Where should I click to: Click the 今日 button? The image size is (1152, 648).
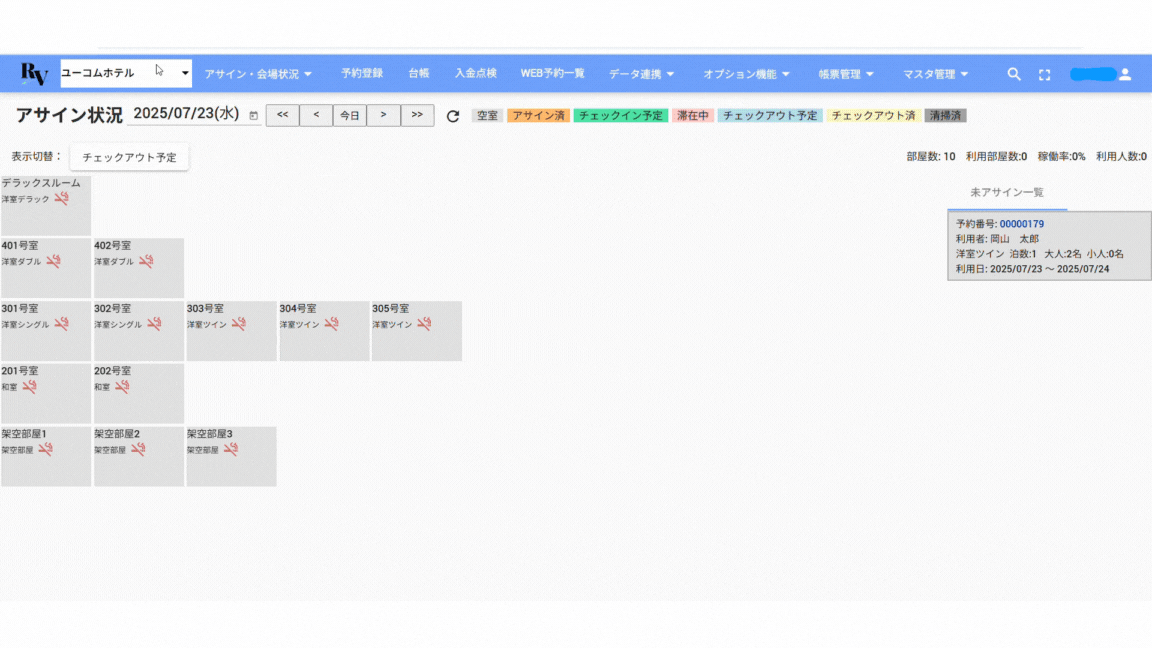tap(349, 115)
